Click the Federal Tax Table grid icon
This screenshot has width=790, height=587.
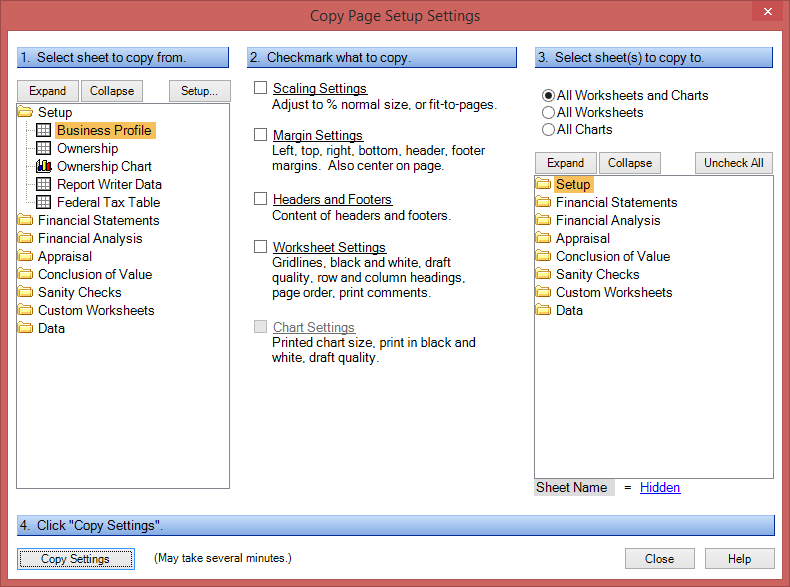pyautogui.click(x=43, y=202)
